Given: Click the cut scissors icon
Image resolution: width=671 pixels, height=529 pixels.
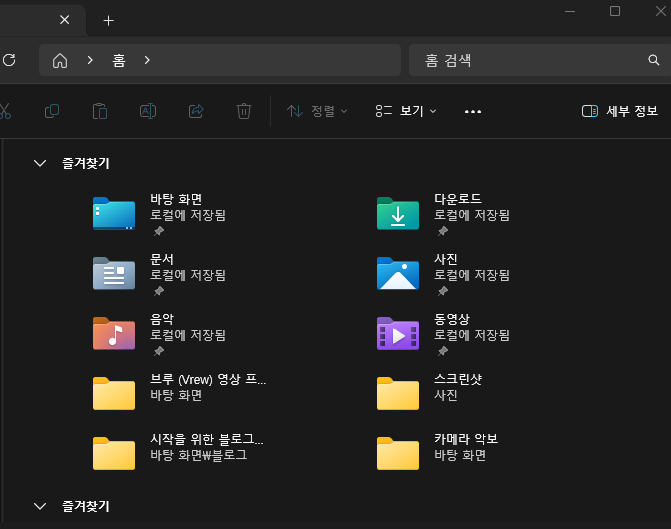Looking at the screenshot, I should 4,111.
